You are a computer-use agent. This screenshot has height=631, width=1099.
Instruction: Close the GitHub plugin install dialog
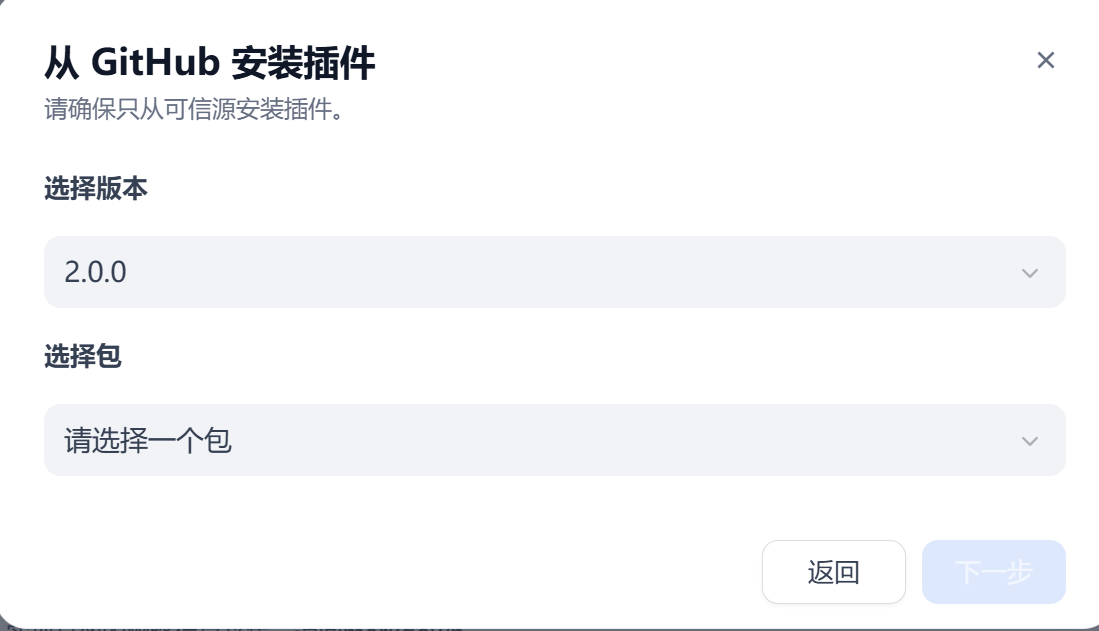[x=1046, y=60]
